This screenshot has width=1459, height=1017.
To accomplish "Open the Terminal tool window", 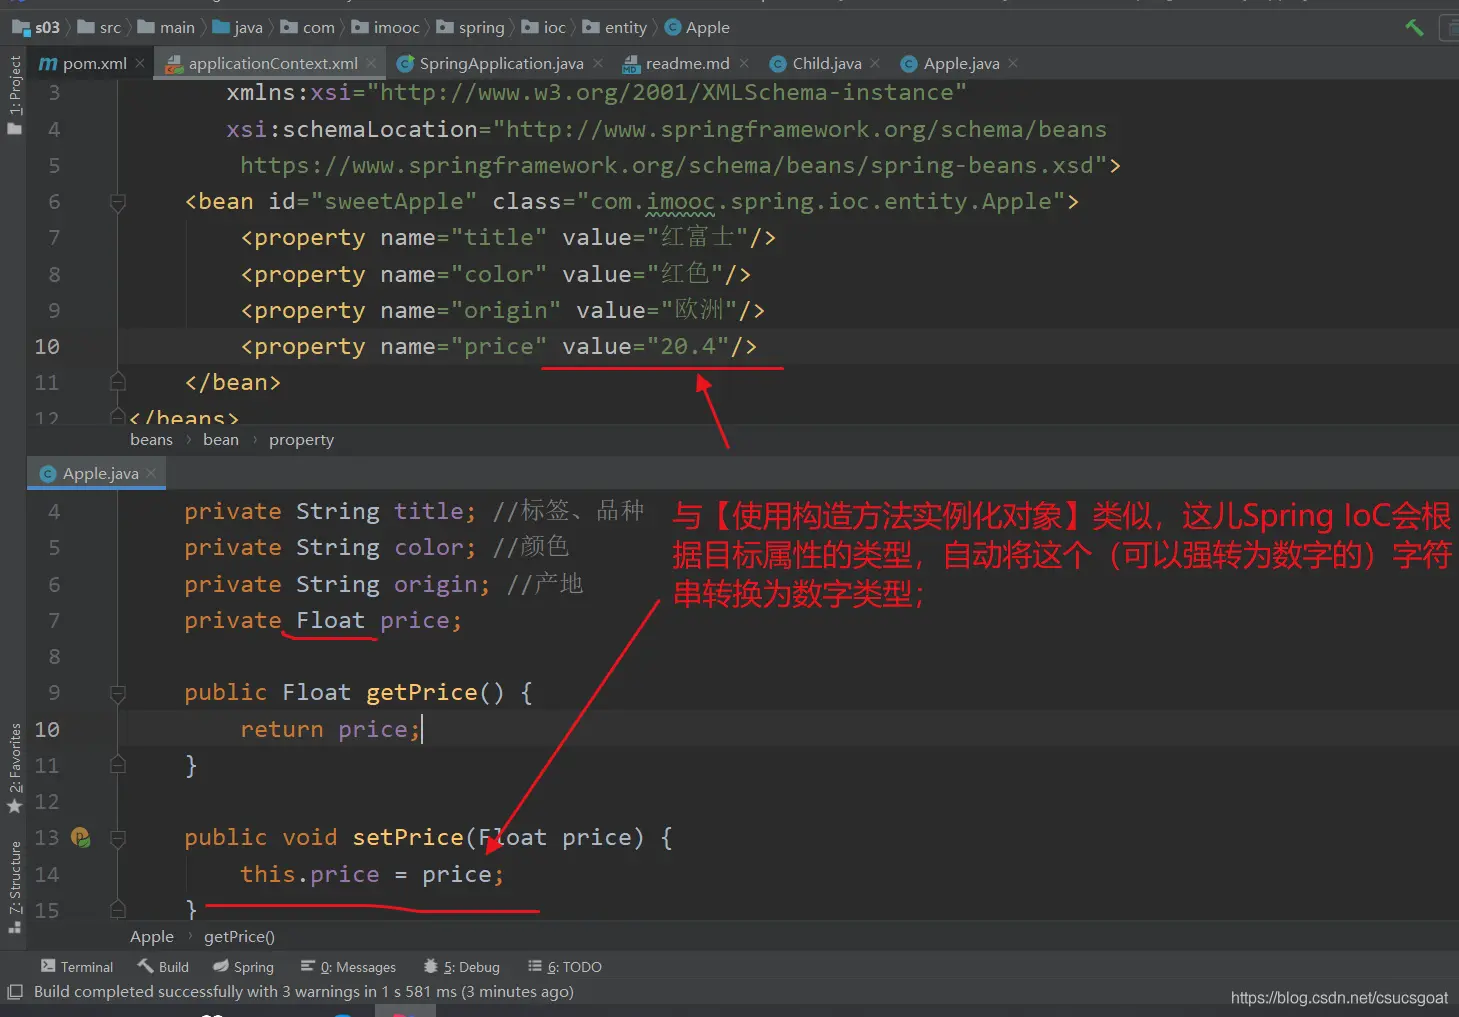I will pyautogui.click(x=77, y=967).
